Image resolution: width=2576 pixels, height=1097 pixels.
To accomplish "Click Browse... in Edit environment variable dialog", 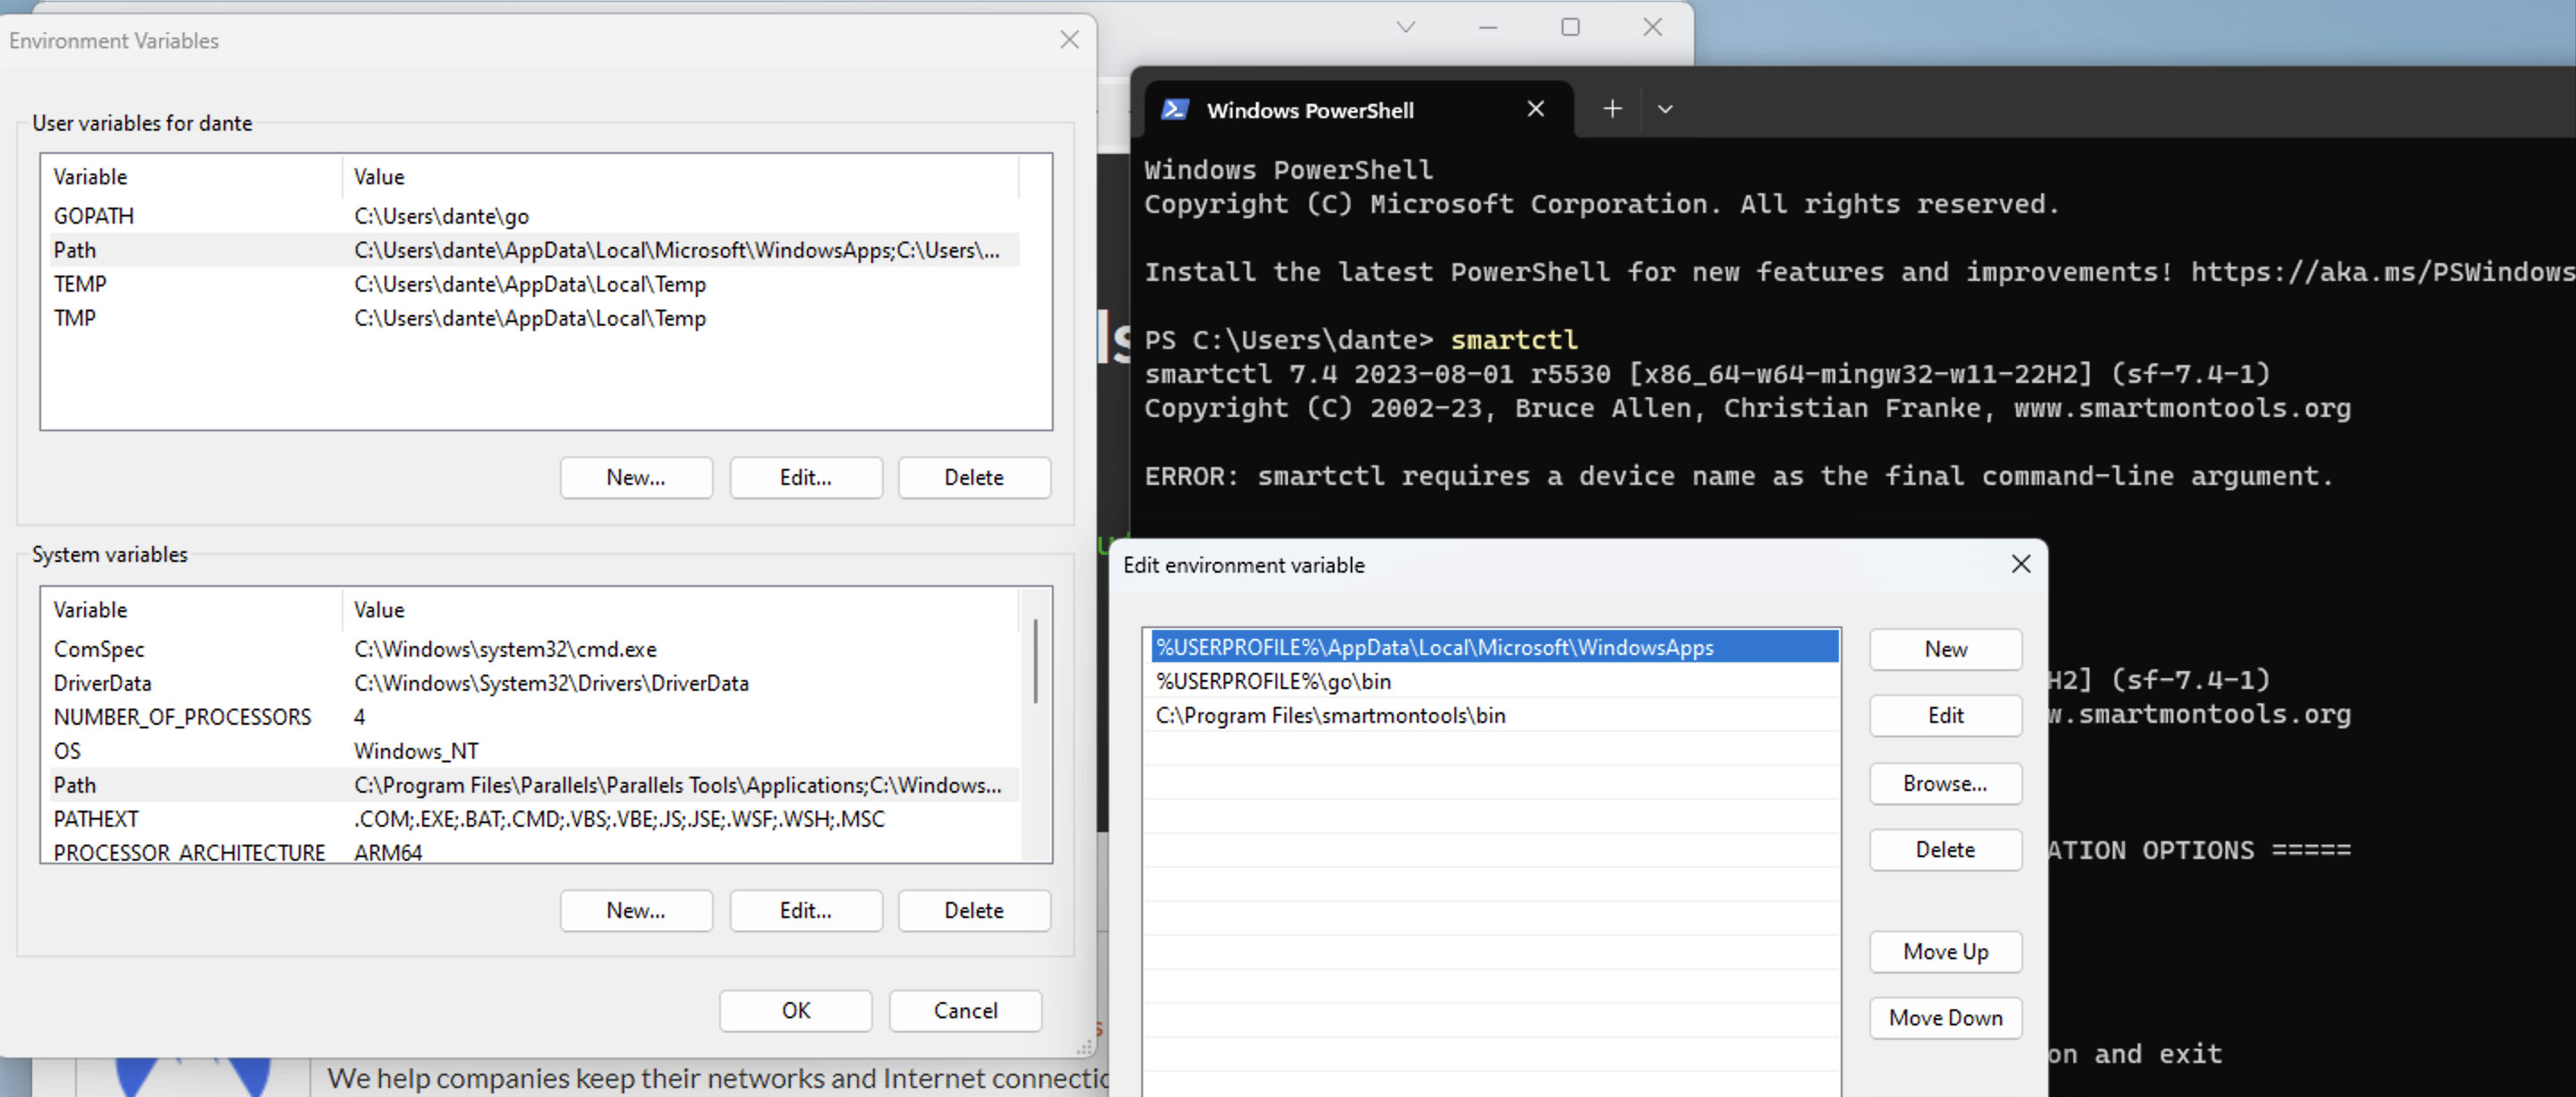I will point(1945,783).
